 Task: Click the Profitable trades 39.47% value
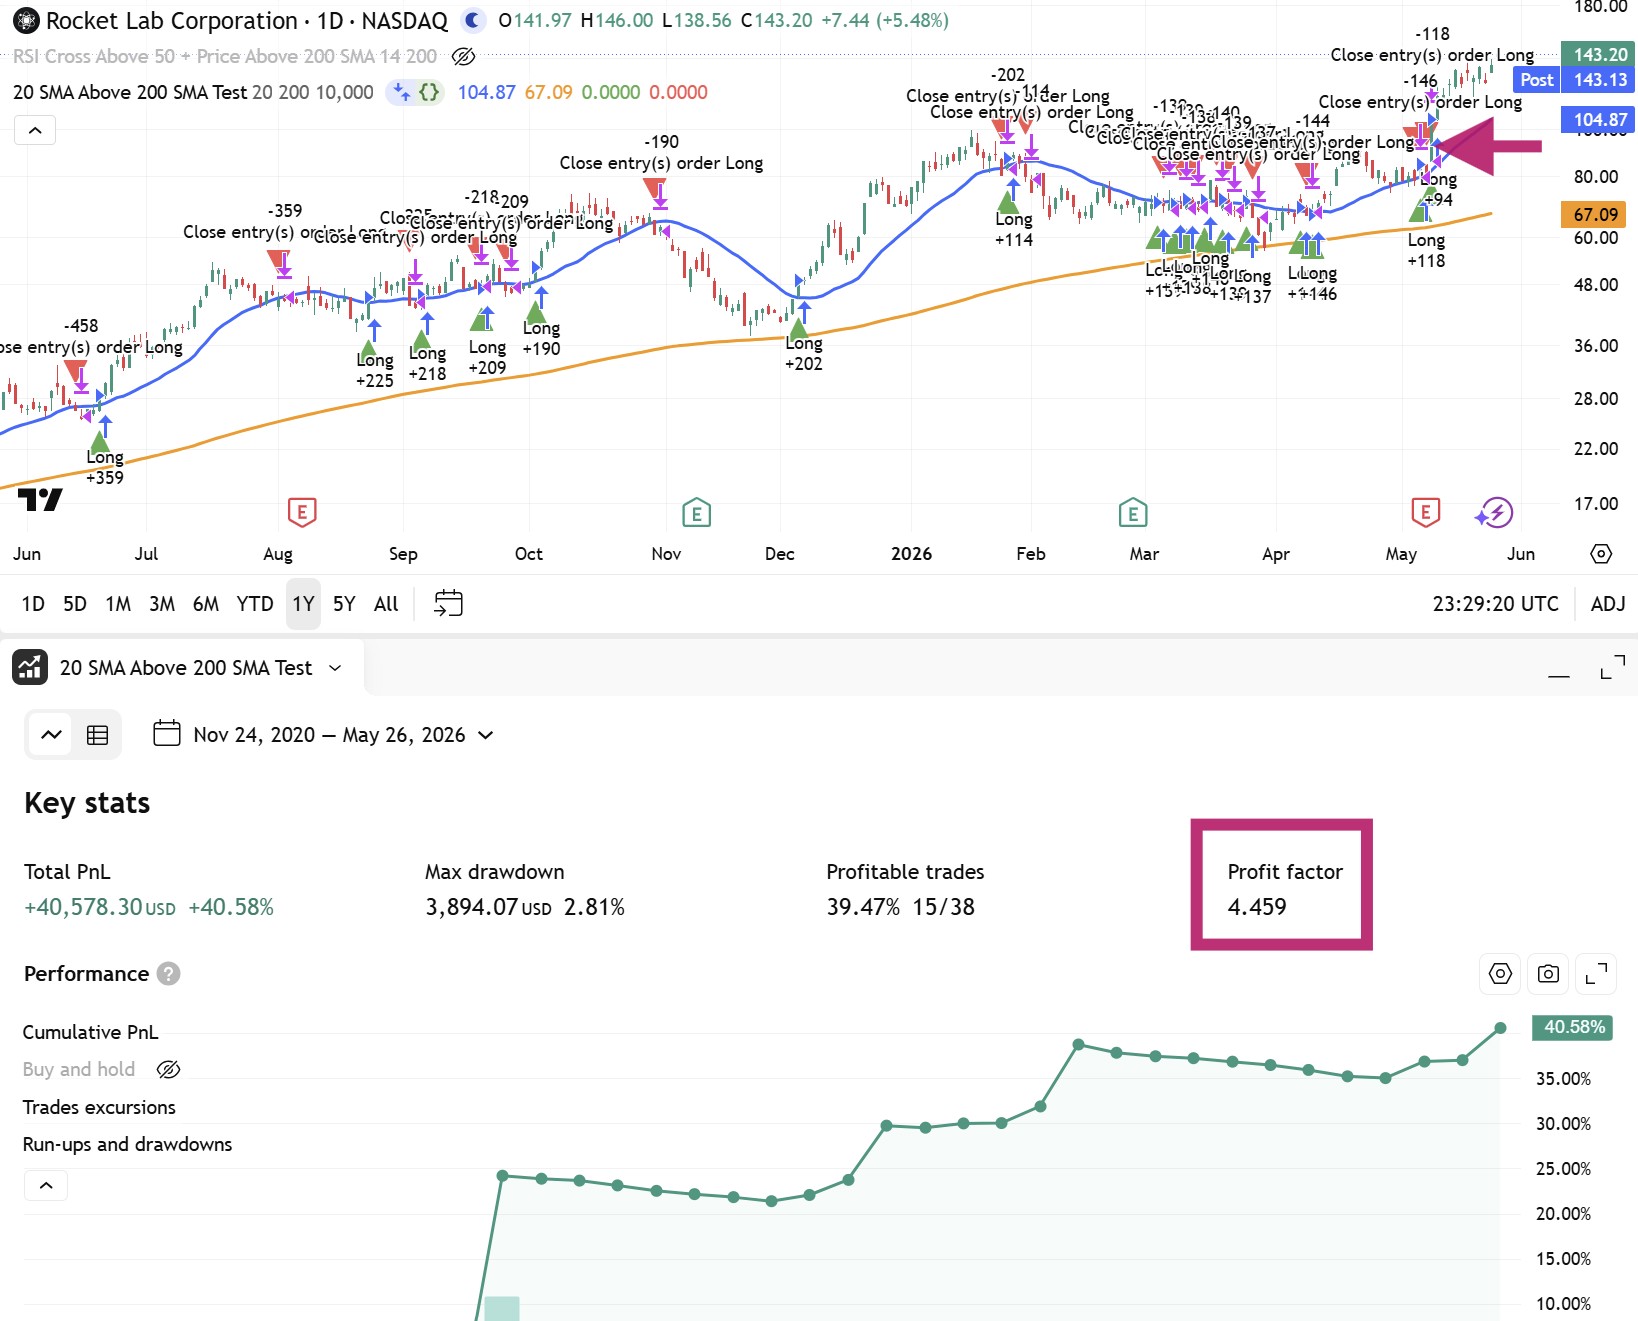[x=863, y=907]
